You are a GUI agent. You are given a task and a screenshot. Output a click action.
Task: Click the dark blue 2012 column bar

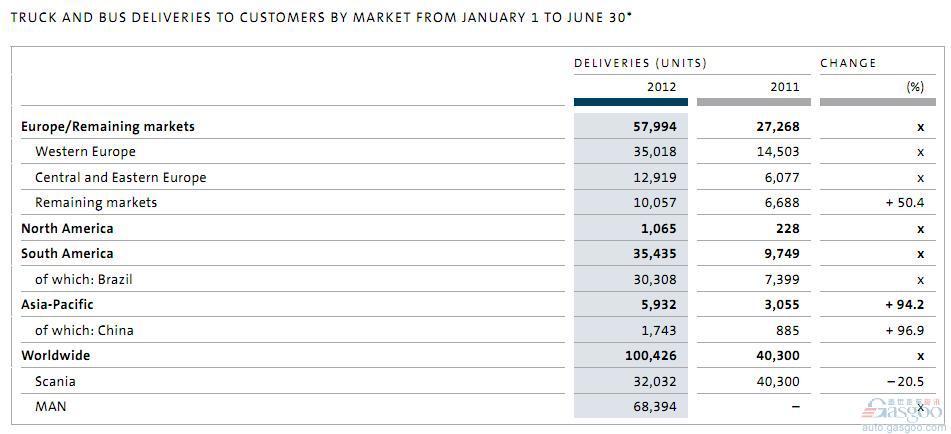631,102
